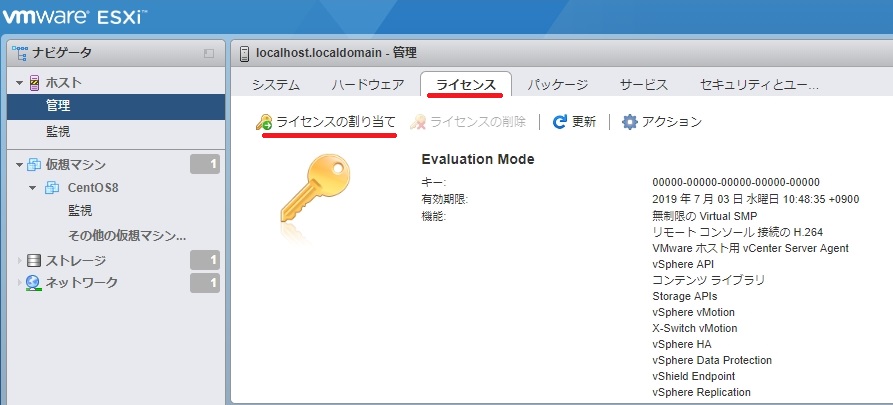The height and width of the screenshot is (405, 893).
Task: Click the vSphere API feature text
Action: pos(683,264)
